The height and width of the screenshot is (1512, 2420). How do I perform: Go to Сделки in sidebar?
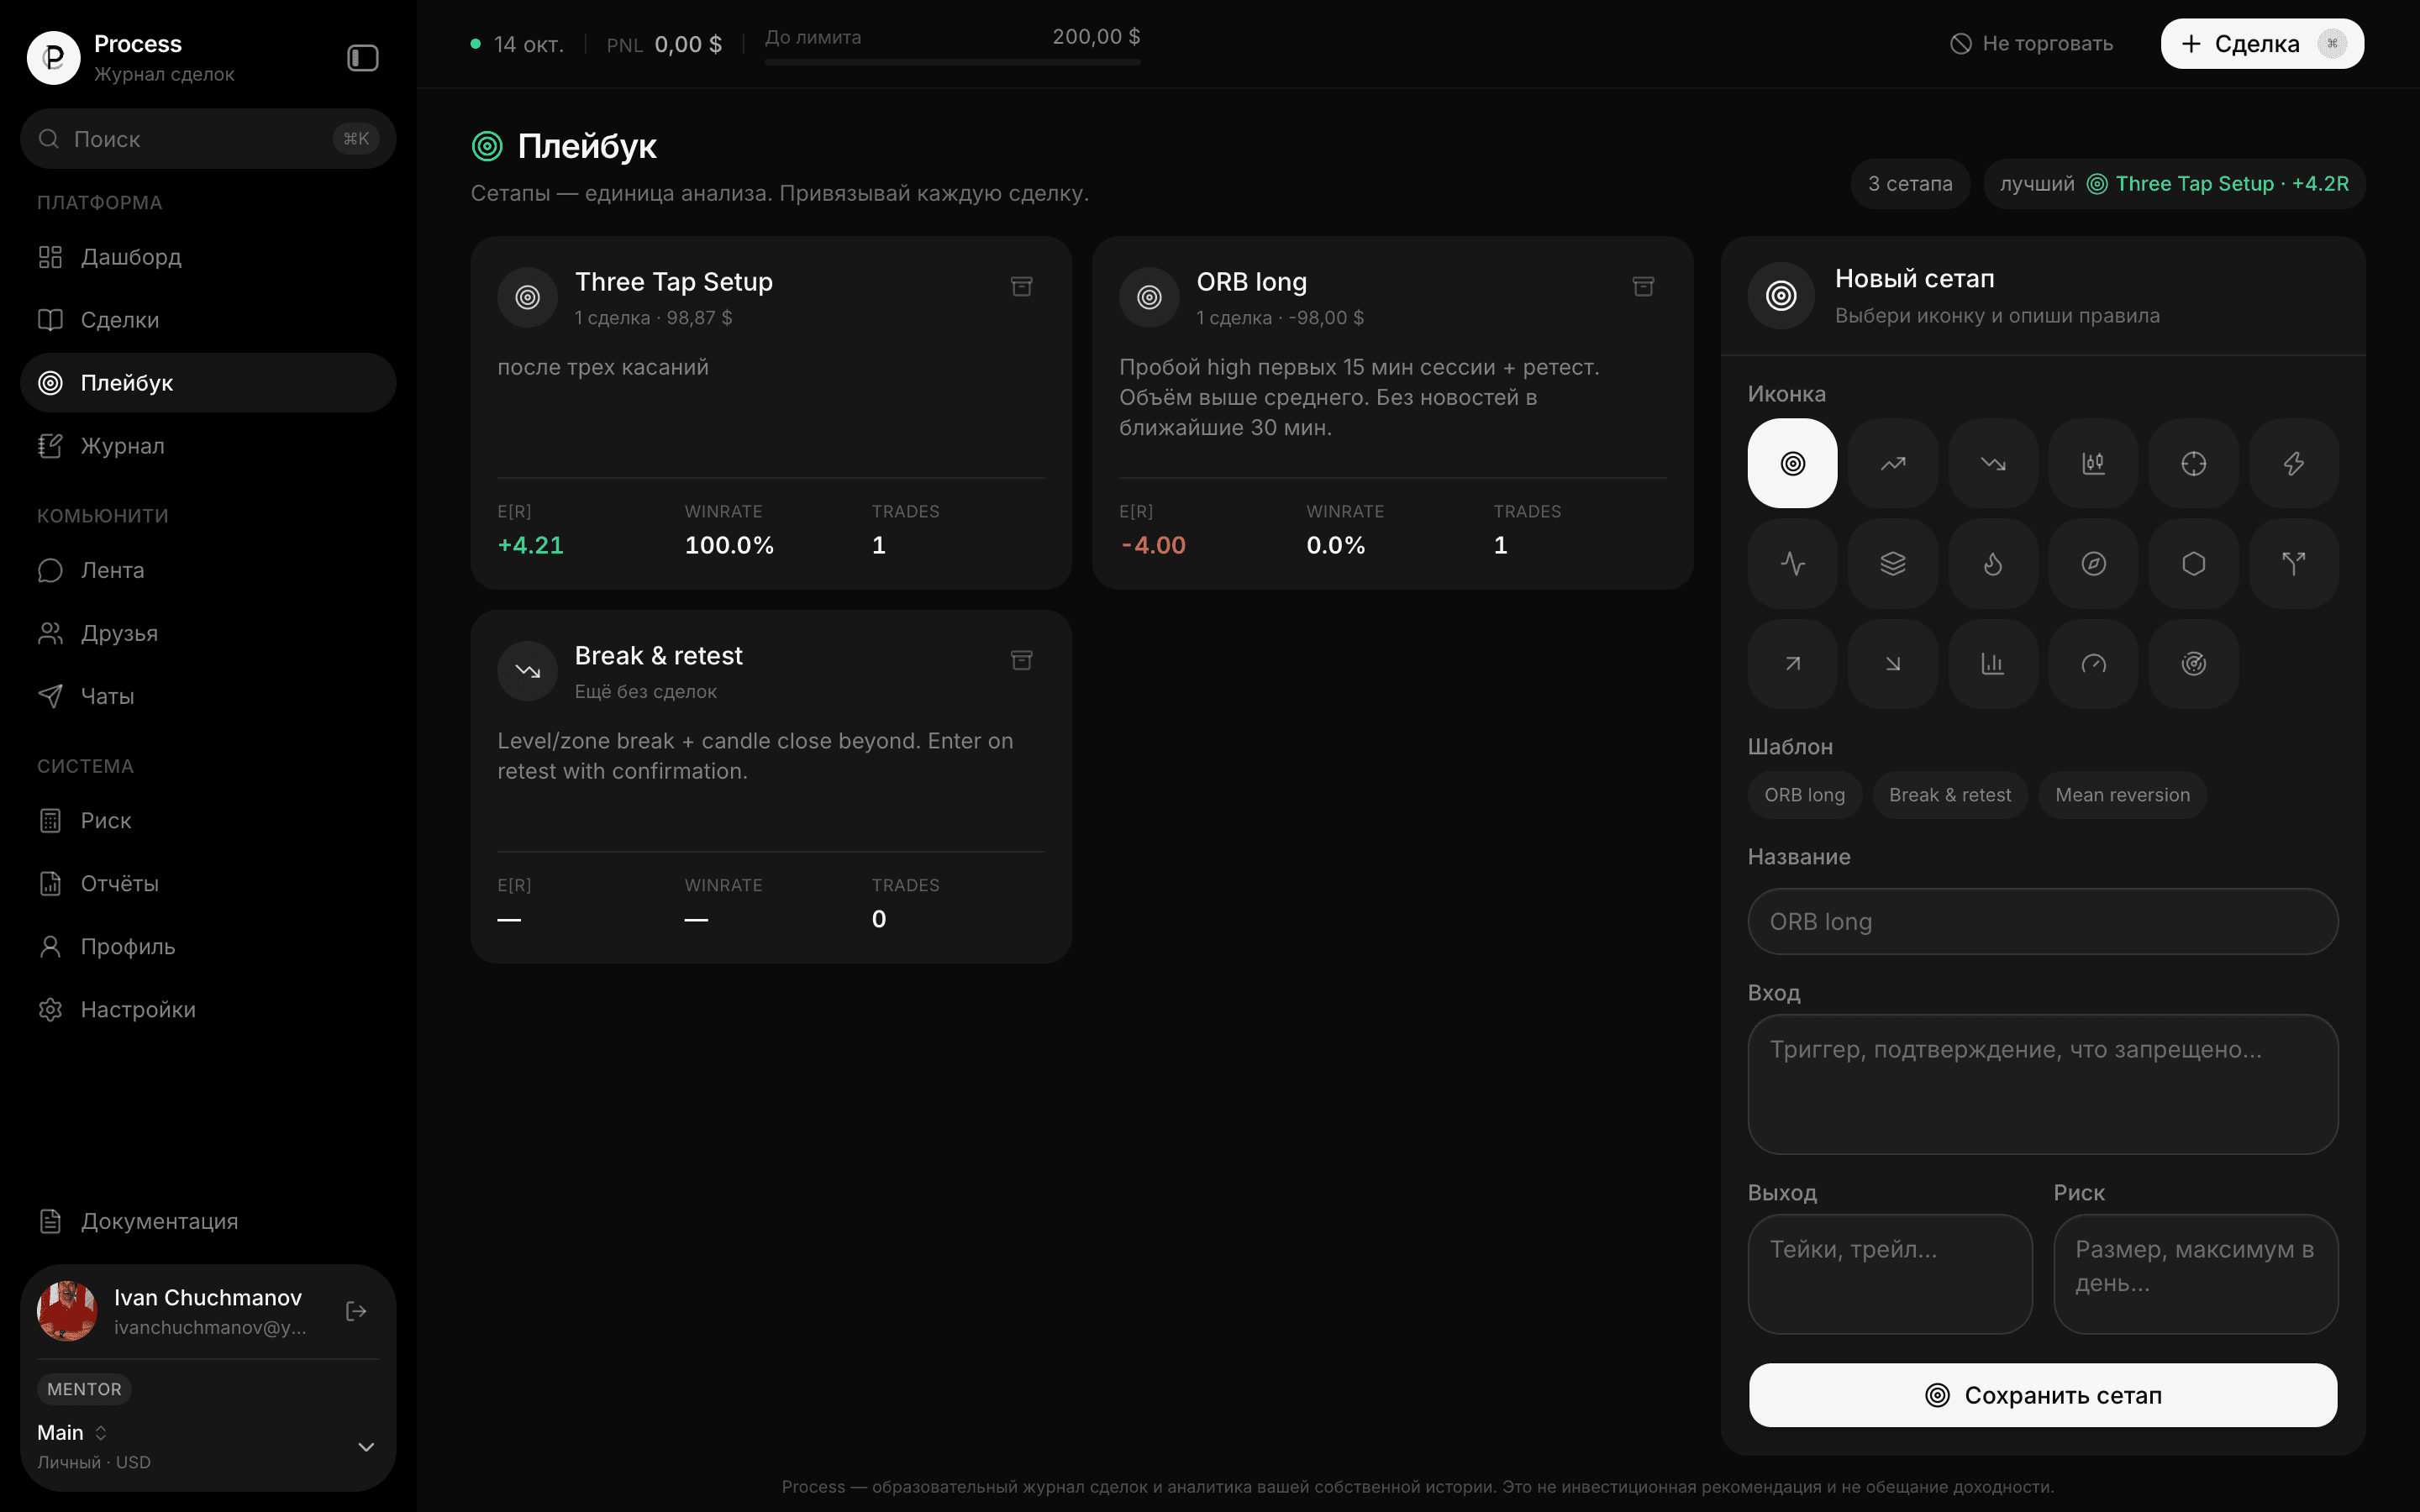208,320
